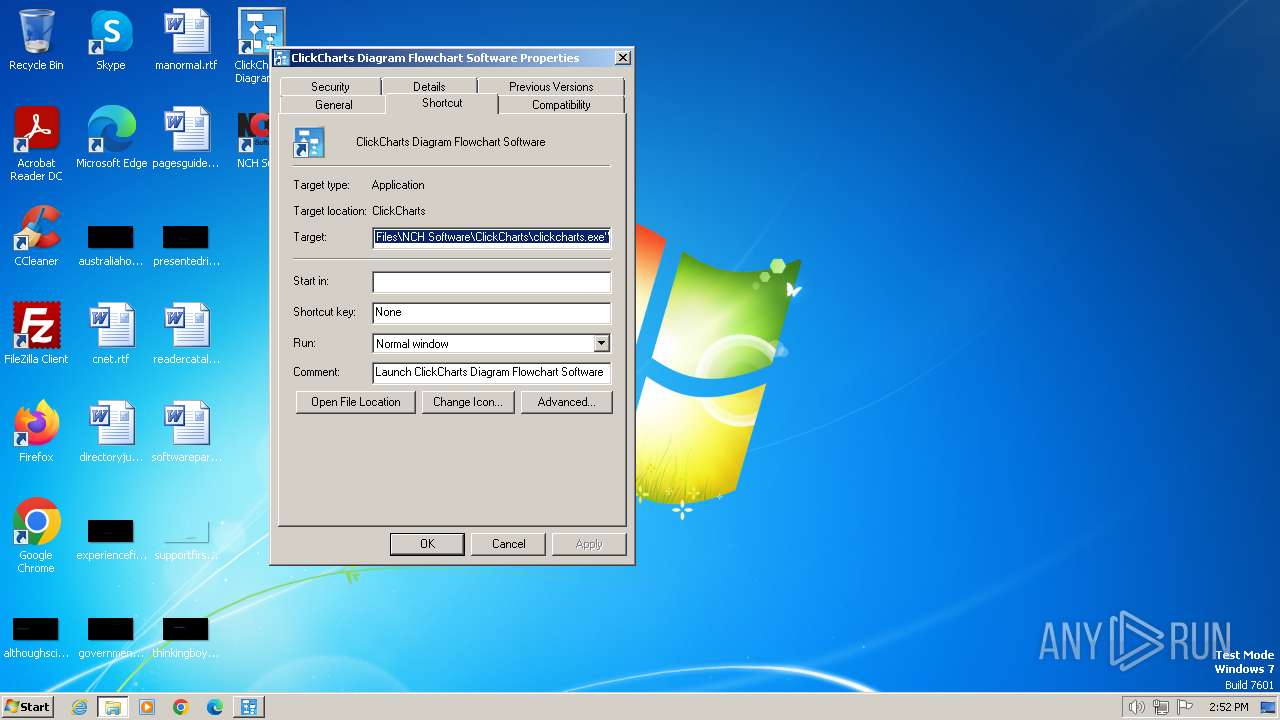Screen dimensions: 1280x720
Task: Select the cnet.rtf document icon
Action: tap(110, 334)
